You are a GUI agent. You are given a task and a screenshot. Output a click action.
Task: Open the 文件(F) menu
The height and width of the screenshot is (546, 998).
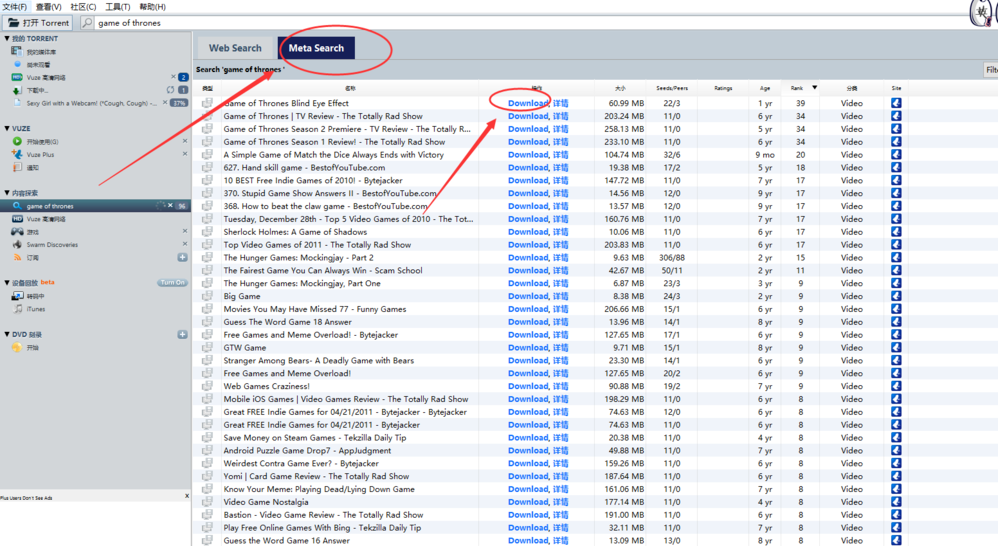click(x=14, y=7)
